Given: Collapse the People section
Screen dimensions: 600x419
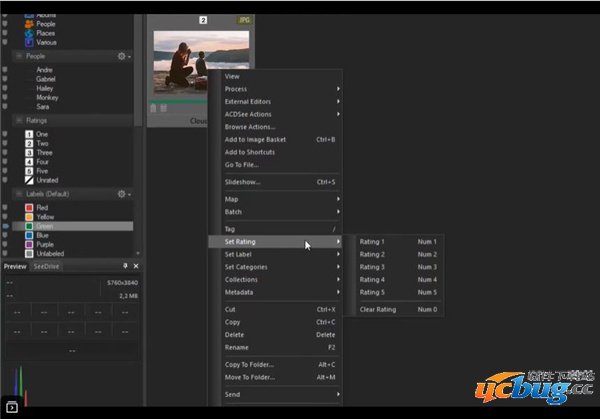Looking at the screenshot, I should click(17, 57).
